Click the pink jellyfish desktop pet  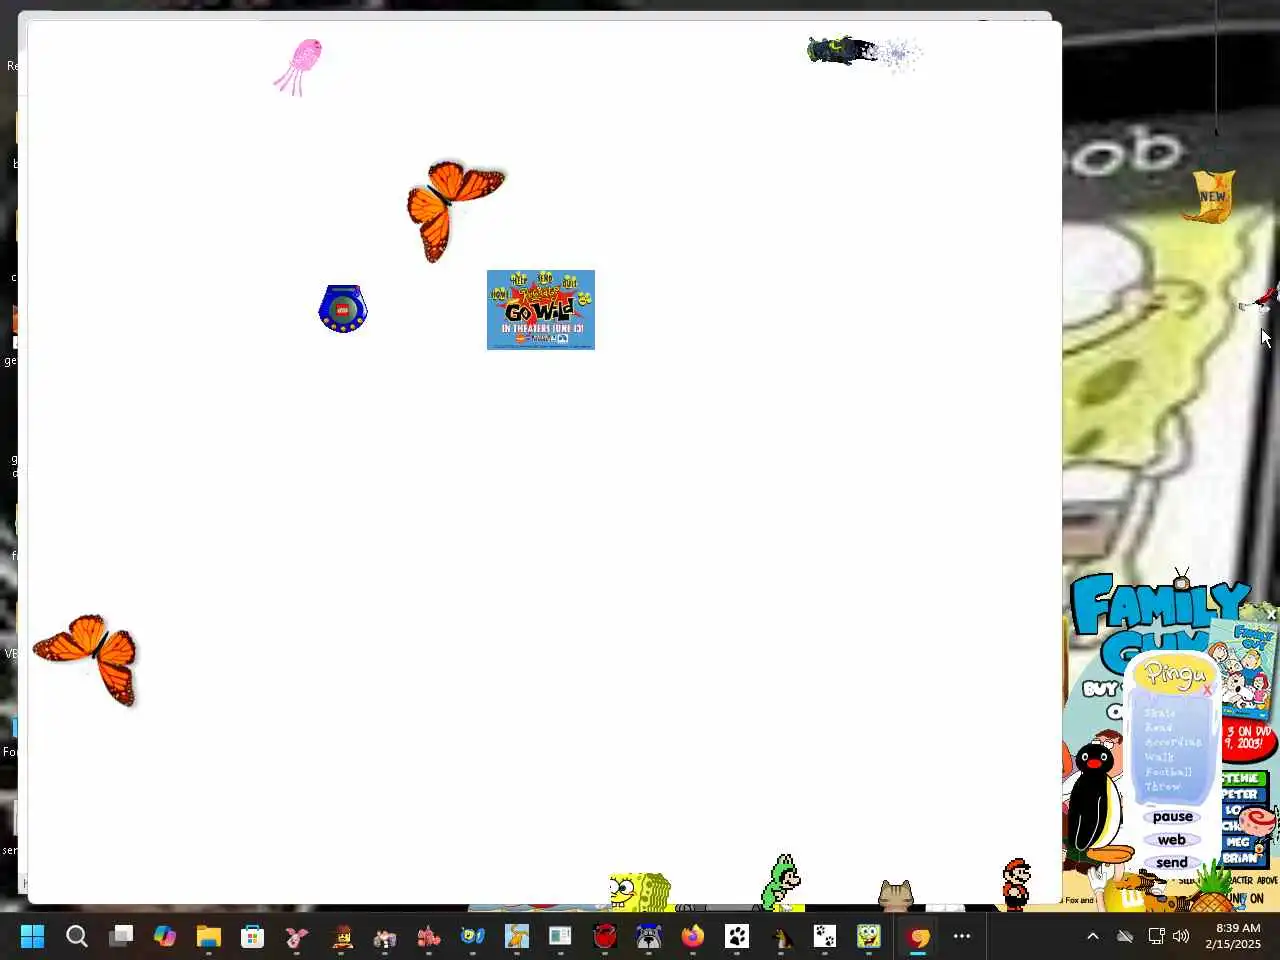click(x=299, y=66)
